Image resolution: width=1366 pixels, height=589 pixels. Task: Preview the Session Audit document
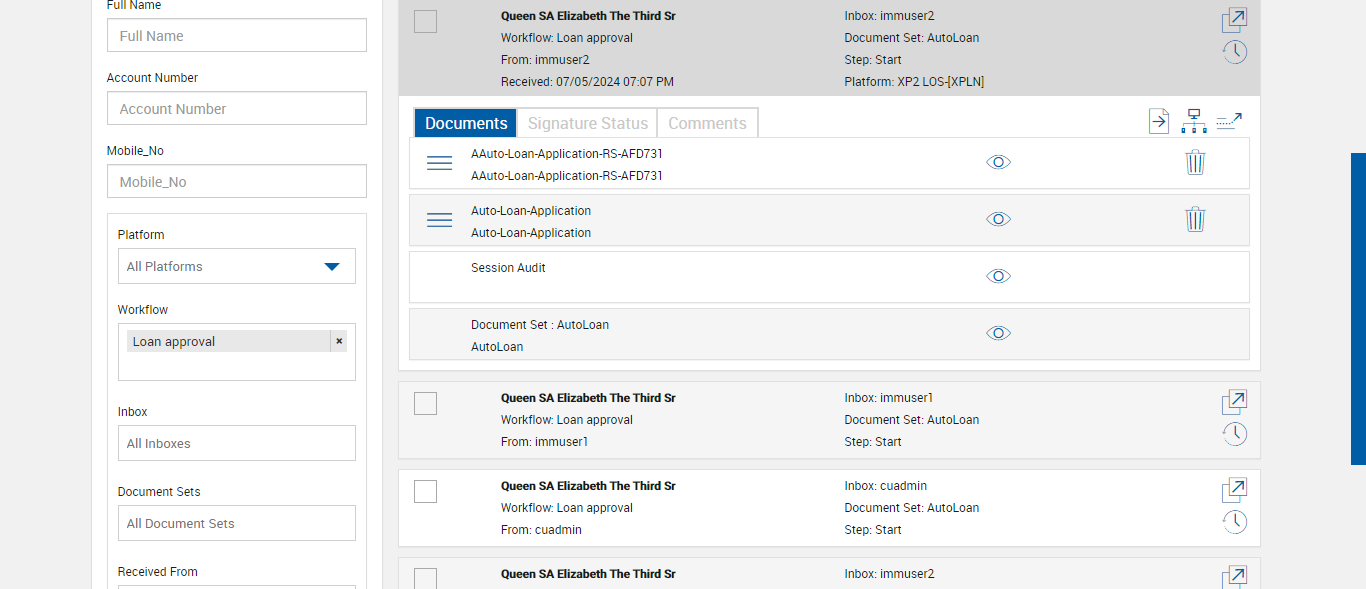click(998, 276)
